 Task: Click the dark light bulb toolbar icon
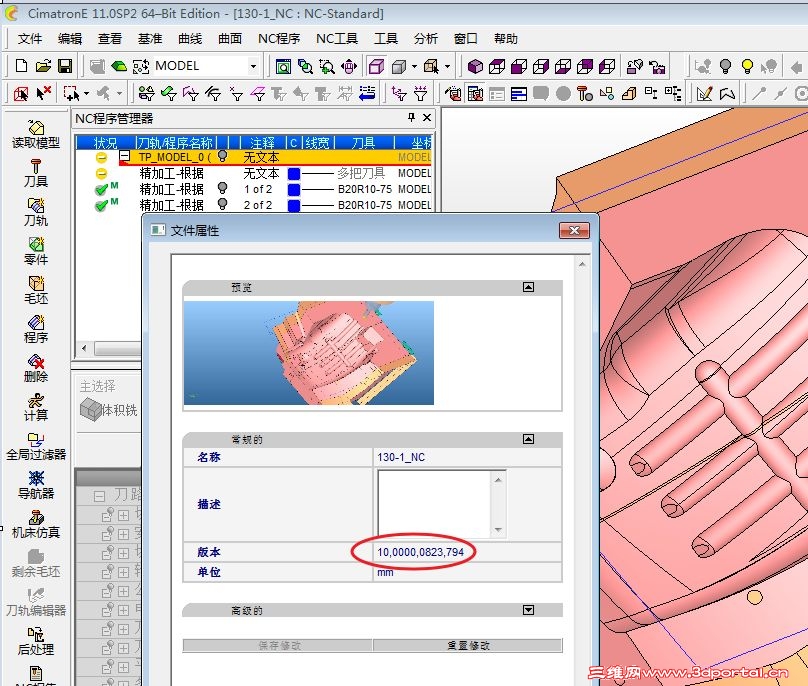pos(726,66)
